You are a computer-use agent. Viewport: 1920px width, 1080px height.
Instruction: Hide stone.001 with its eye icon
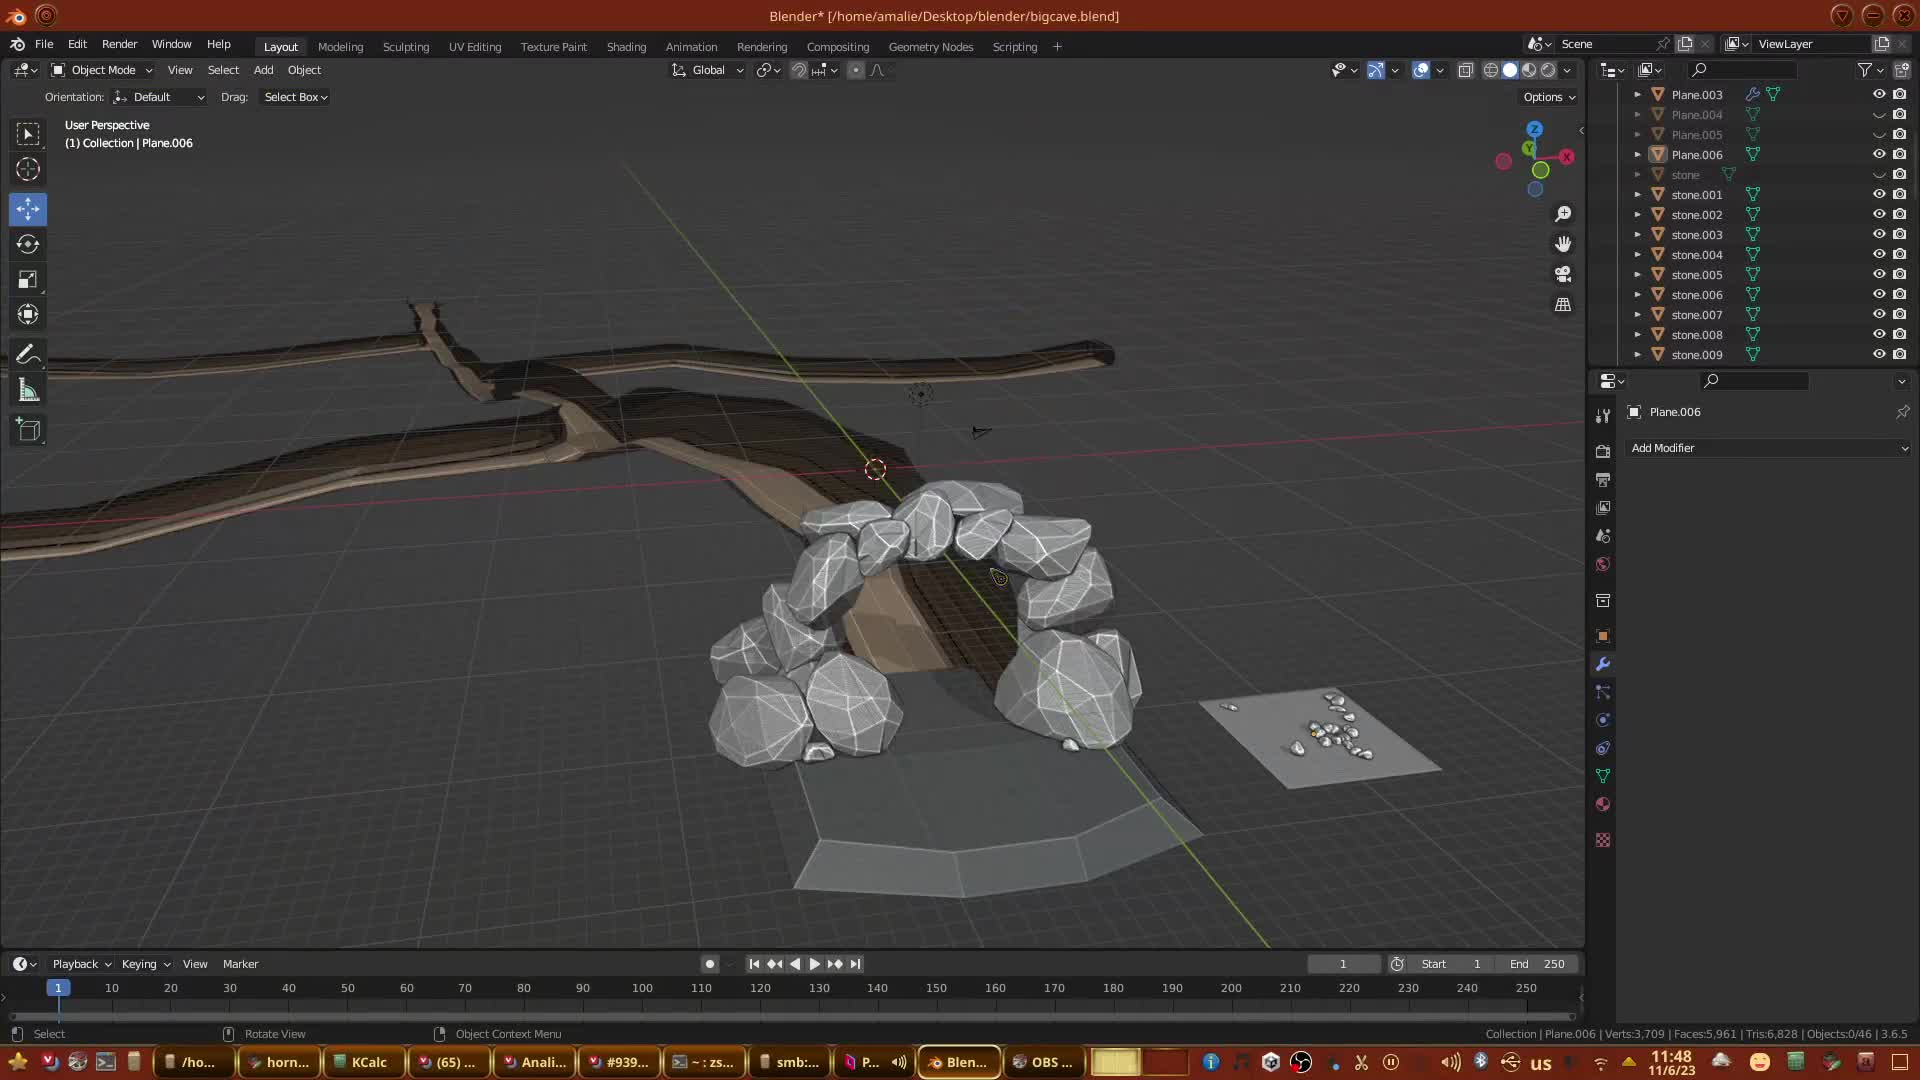(1879, 194)
